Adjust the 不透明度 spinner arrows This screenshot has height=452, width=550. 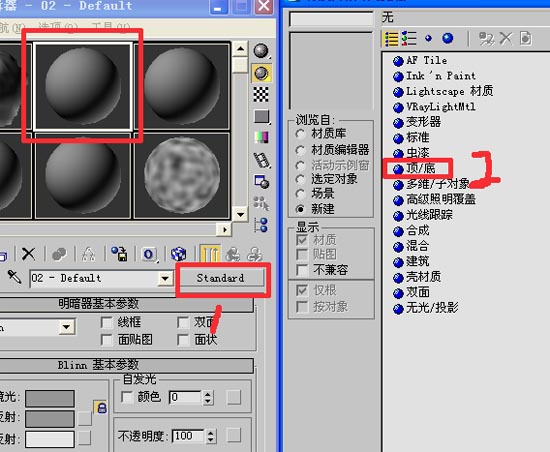click(x=210, y=437)
